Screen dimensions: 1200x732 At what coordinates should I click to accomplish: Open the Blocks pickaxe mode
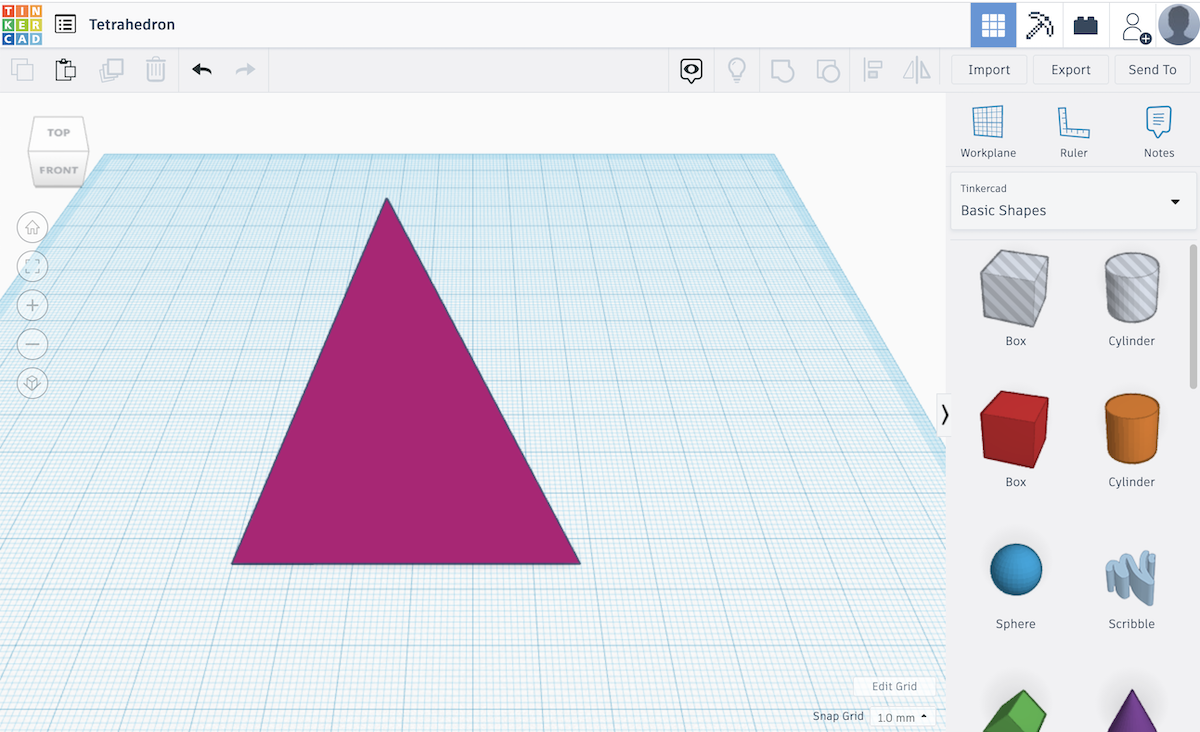1040,25
